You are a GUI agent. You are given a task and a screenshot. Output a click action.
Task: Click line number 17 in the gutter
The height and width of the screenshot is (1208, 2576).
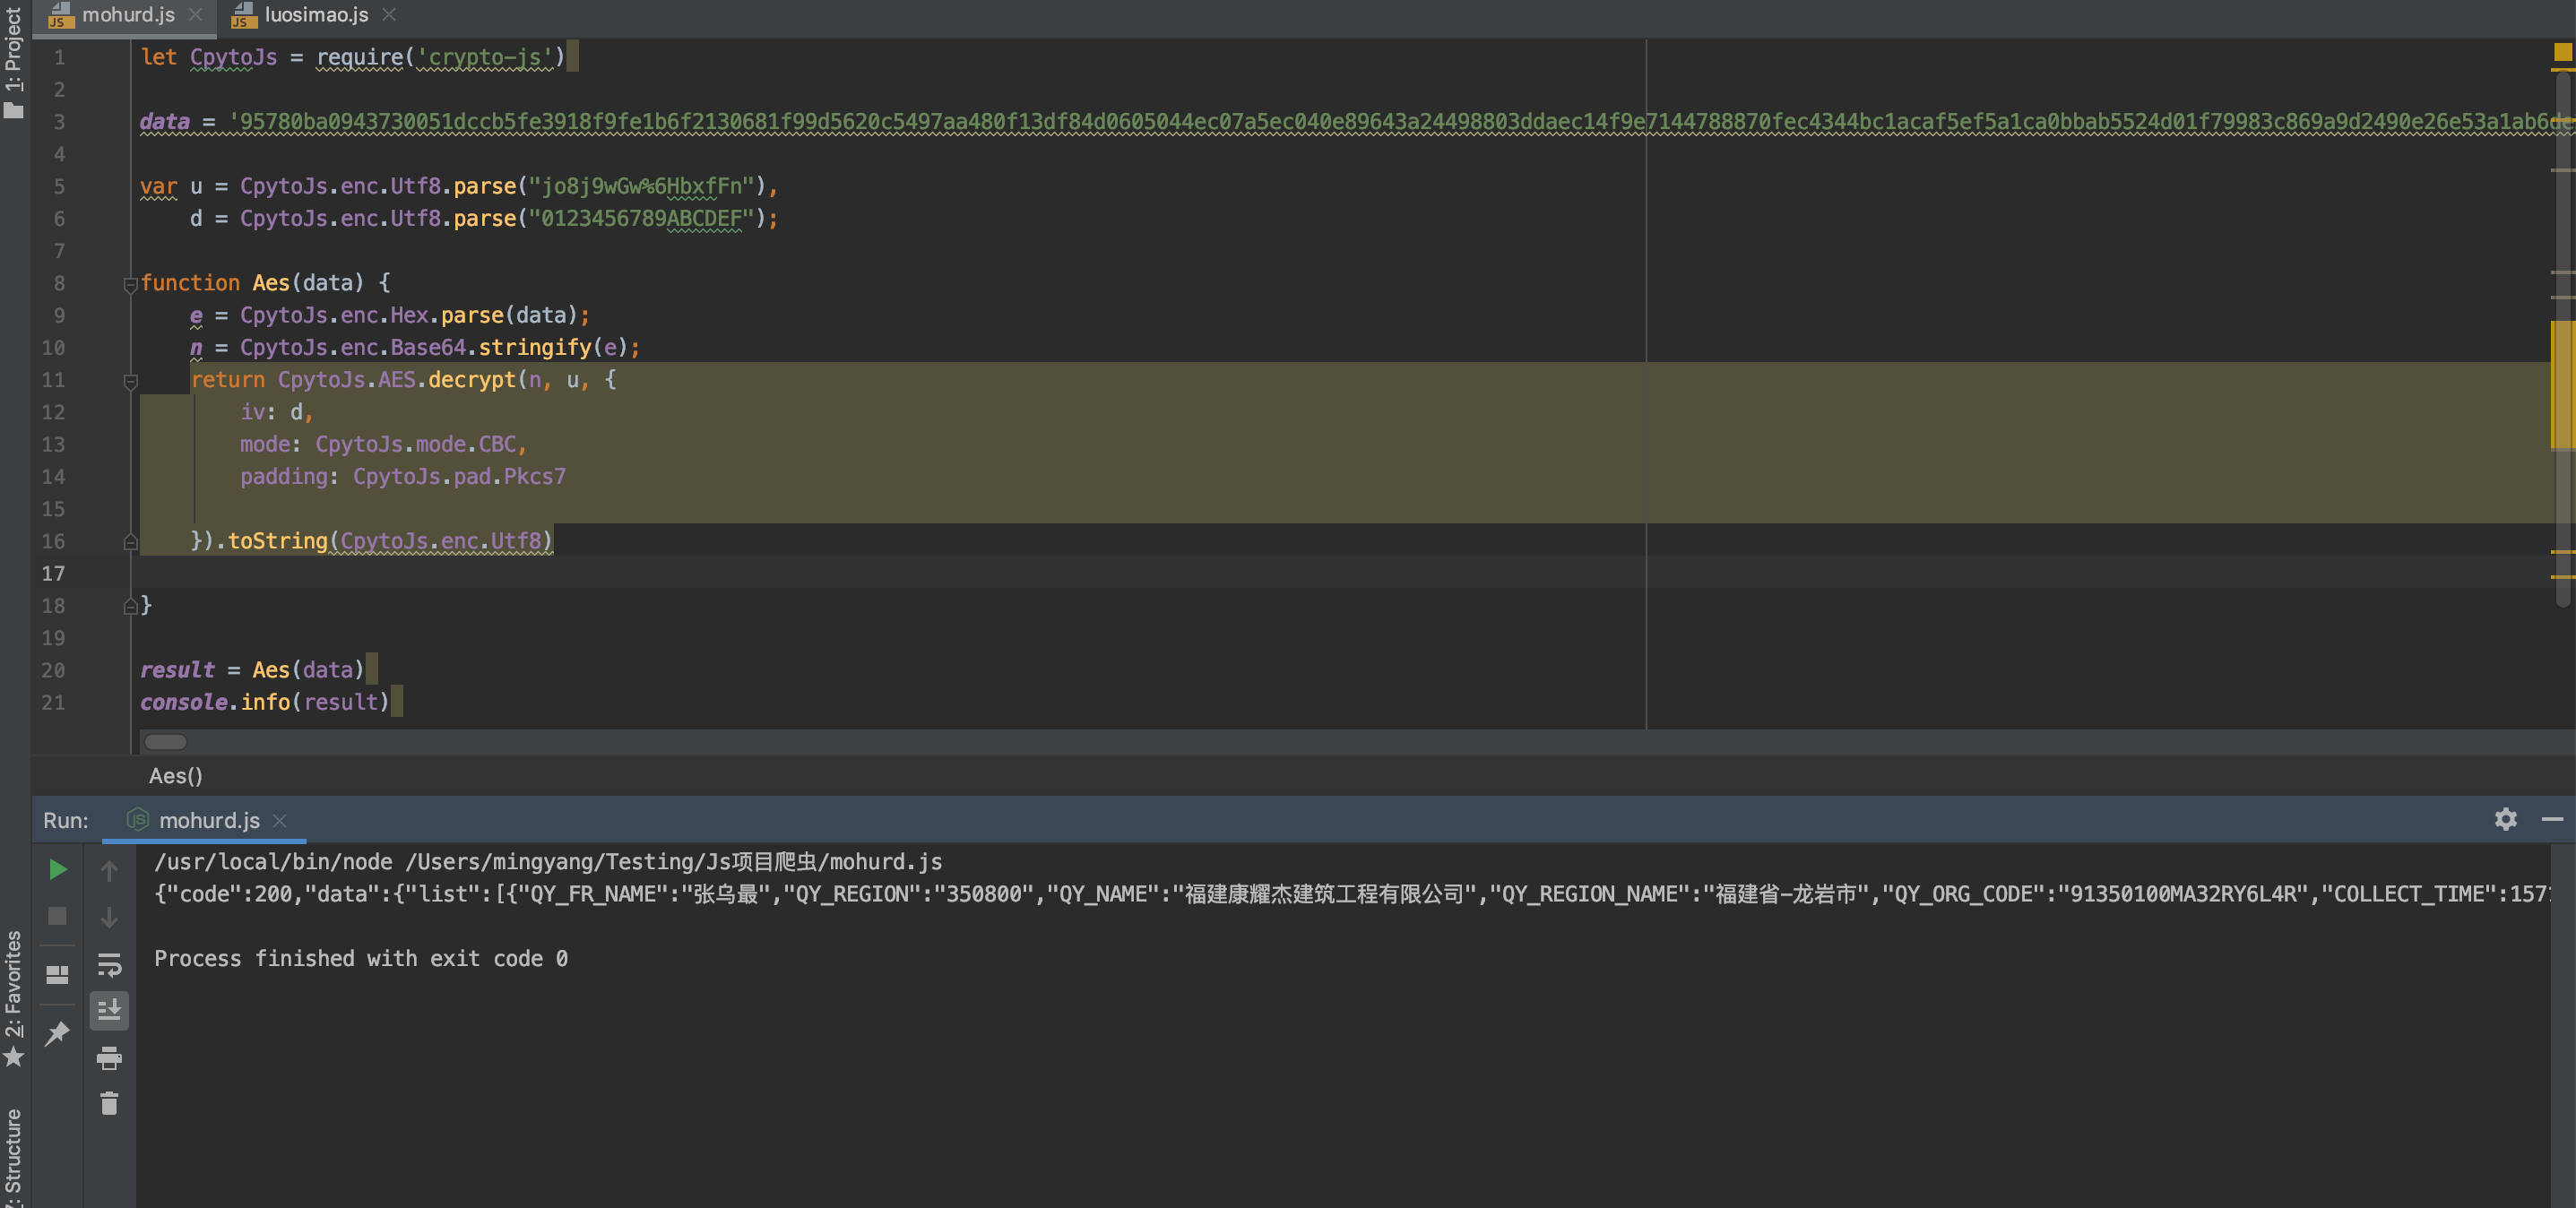point(53,573)
